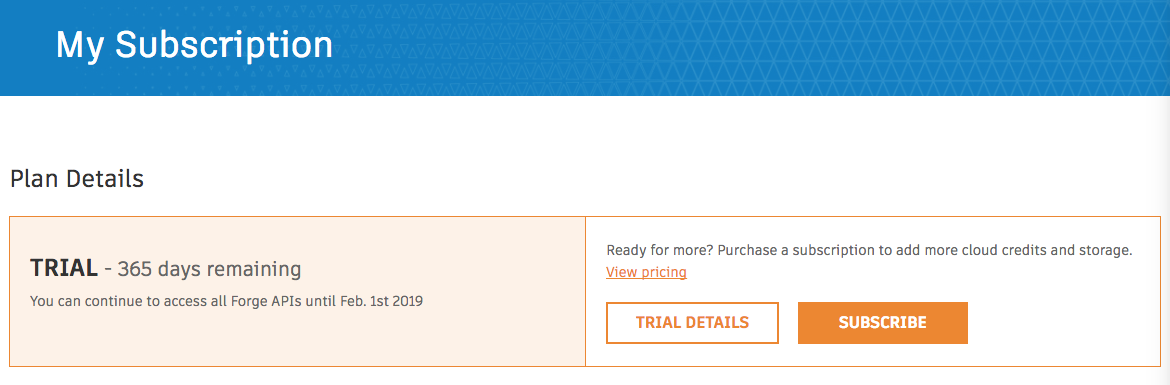1170x385 pixels.
Task: Click blank space between banner and Plan Details
Action: coord(585,131)
